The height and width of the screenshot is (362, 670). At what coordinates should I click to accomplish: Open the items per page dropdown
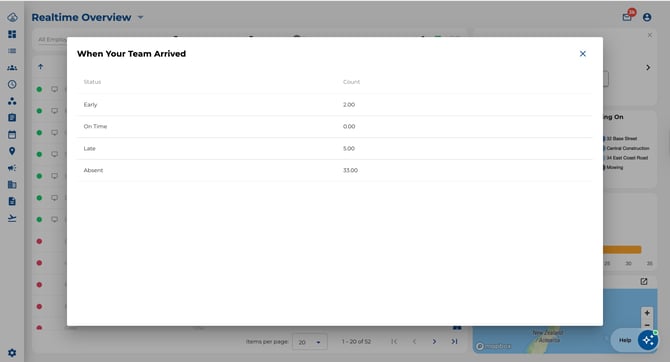coord(310,342)
